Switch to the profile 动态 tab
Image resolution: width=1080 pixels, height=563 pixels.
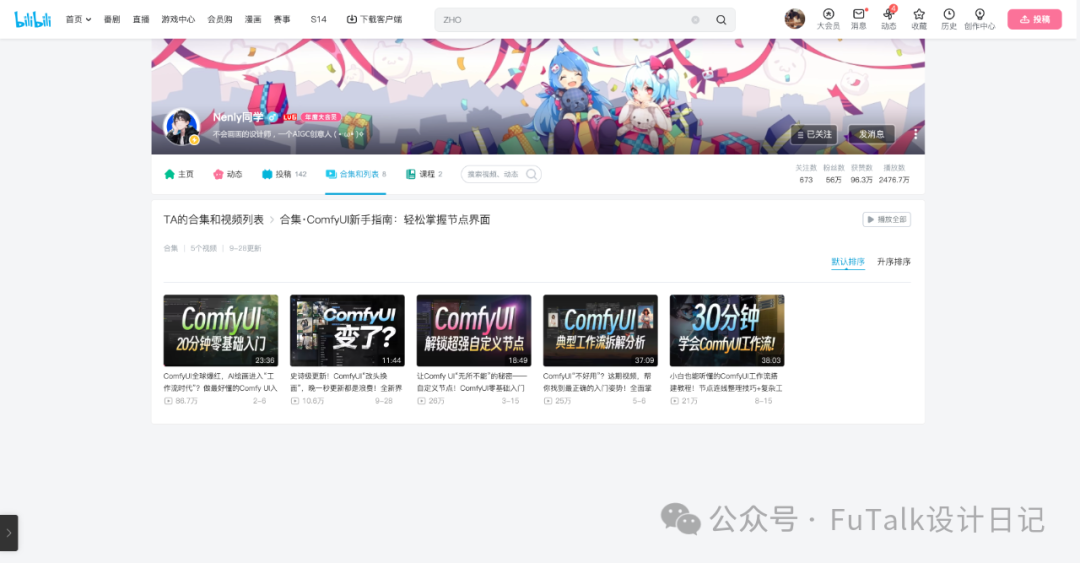tap(228, 174)
